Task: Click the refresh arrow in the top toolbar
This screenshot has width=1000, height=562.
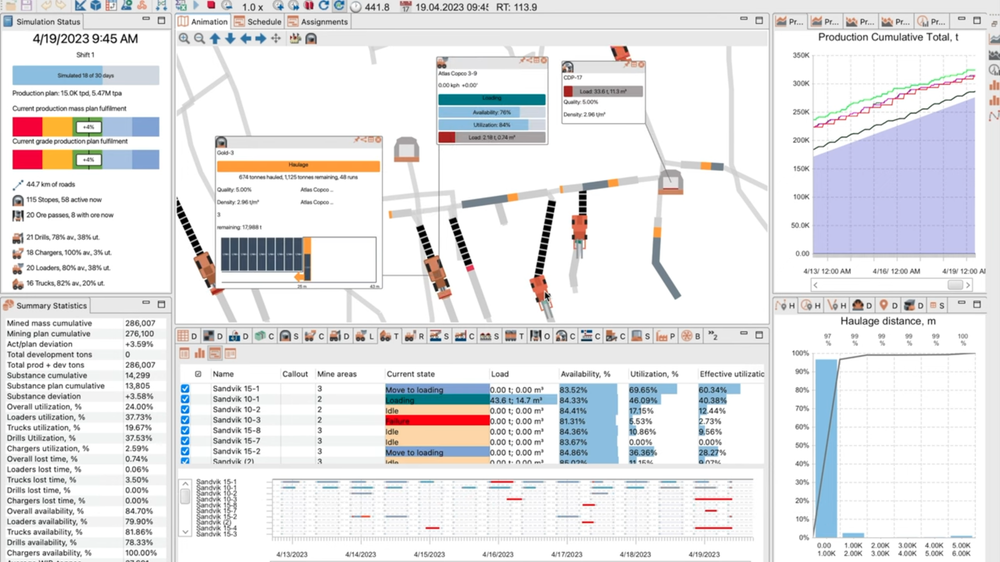Action: [x=323, y=6]
